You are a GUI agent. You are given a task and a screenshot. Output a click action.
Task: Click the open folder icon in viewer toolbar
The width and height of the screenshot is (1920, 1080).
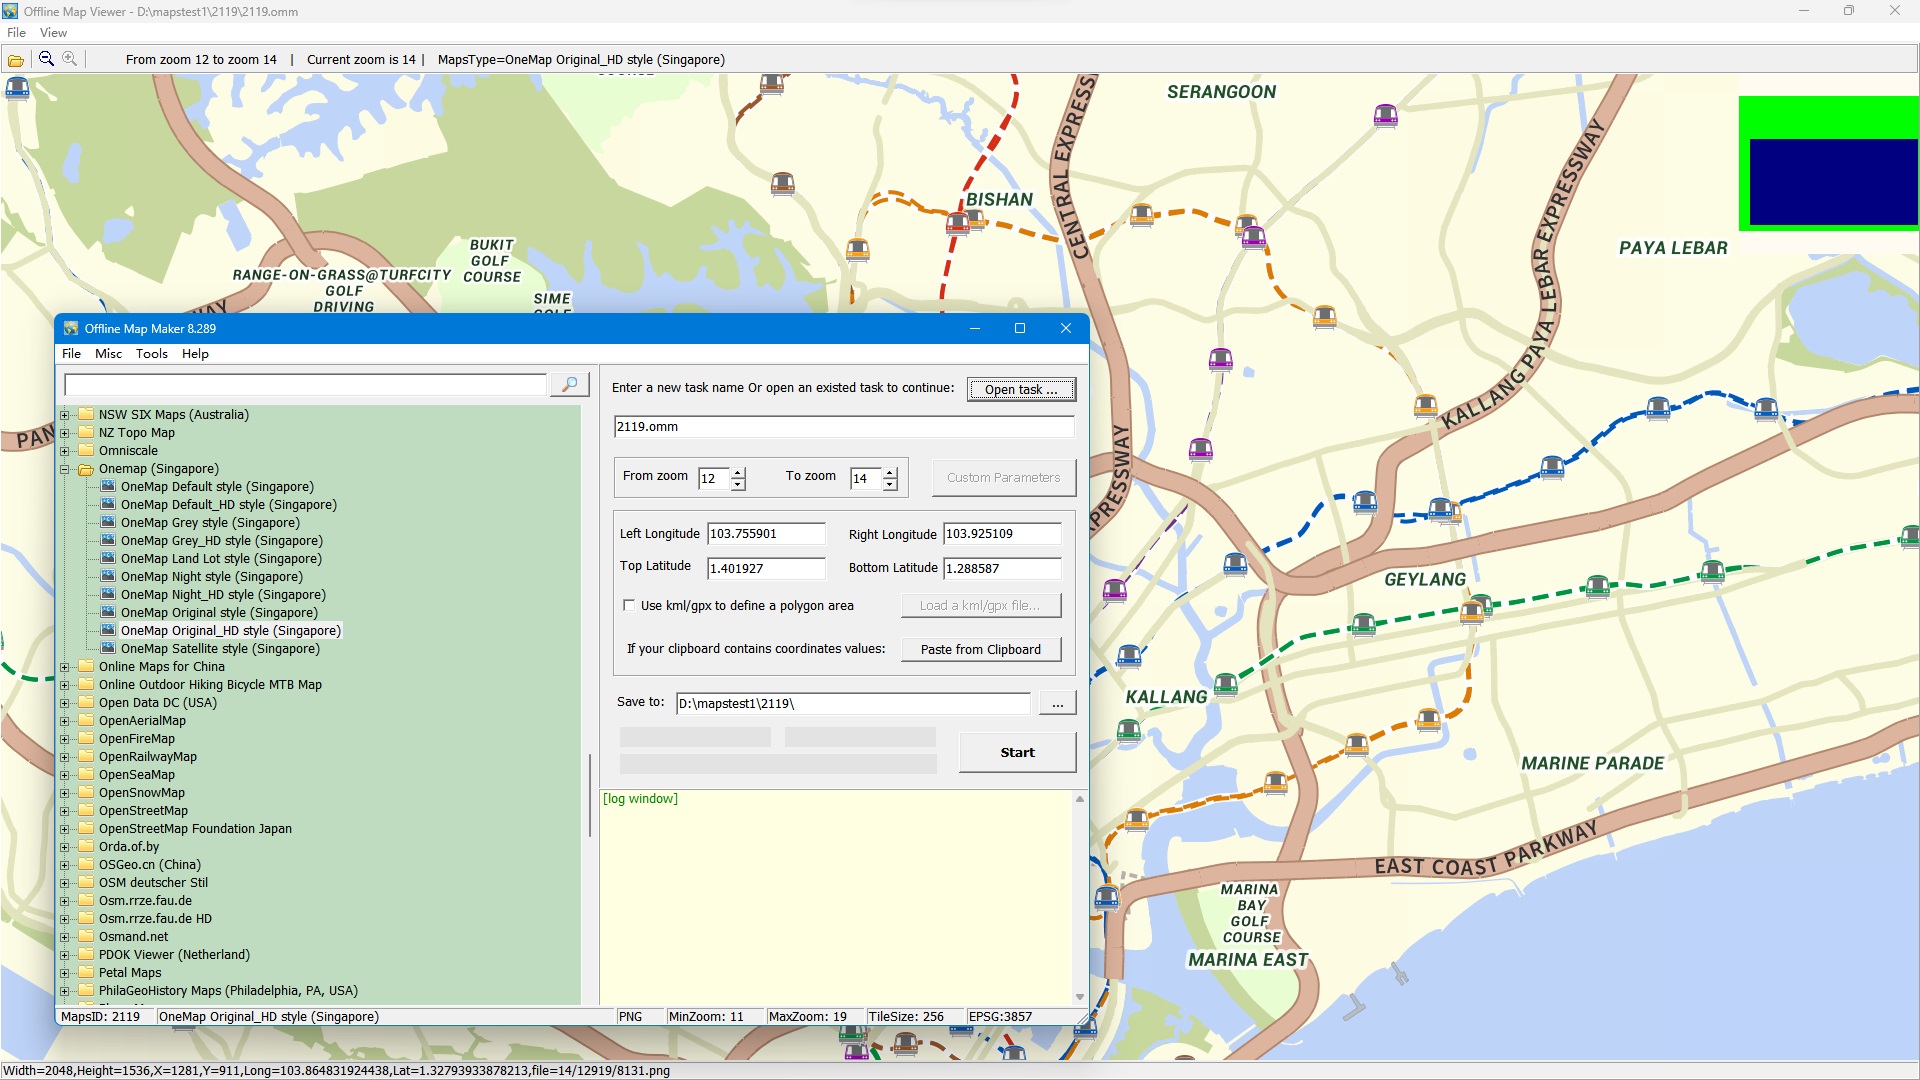pyautogui.click(x=16, y=60)
